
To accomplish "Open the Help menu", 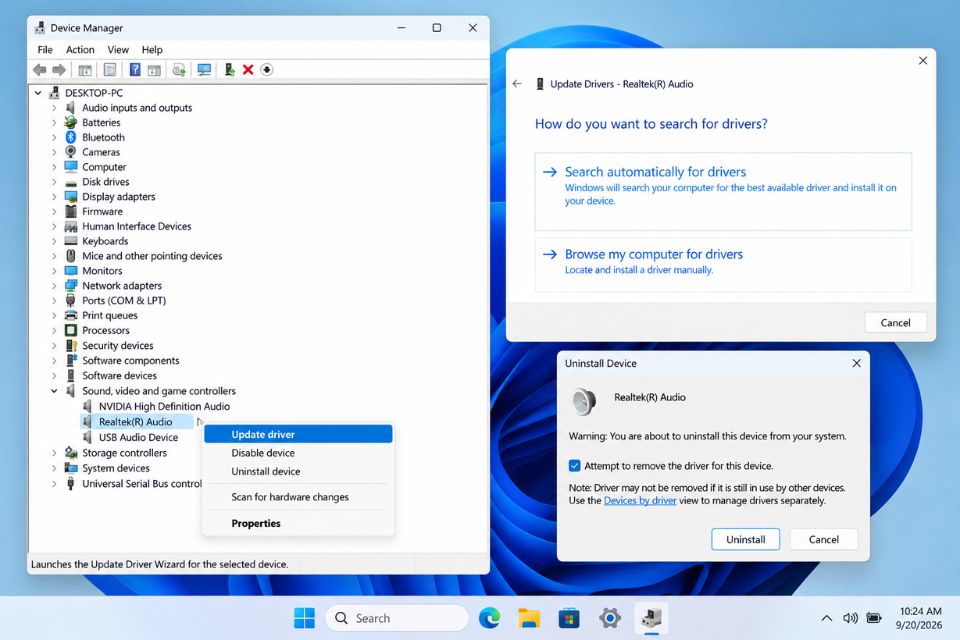I will [x=152, y=50].
